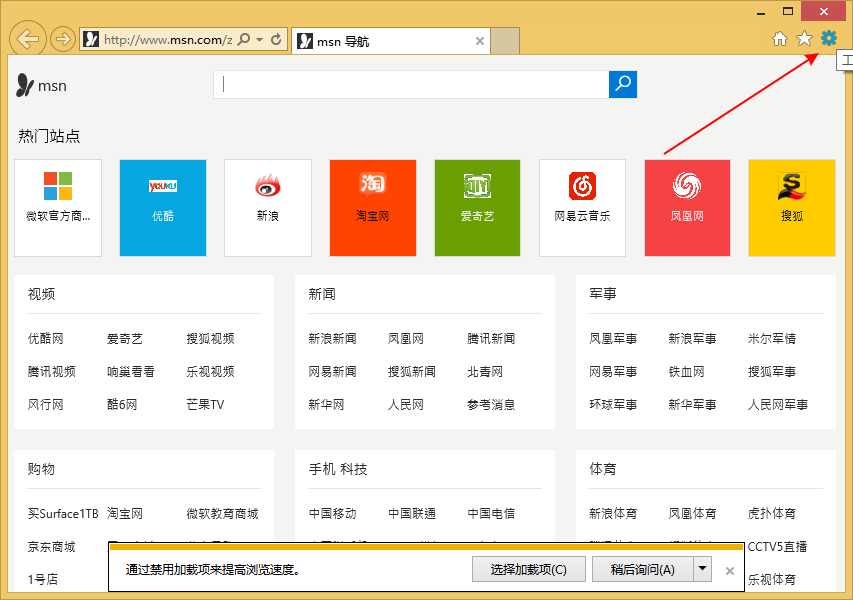
Task: Open the 爱奇艺 tile
Action: pos(477,208)
